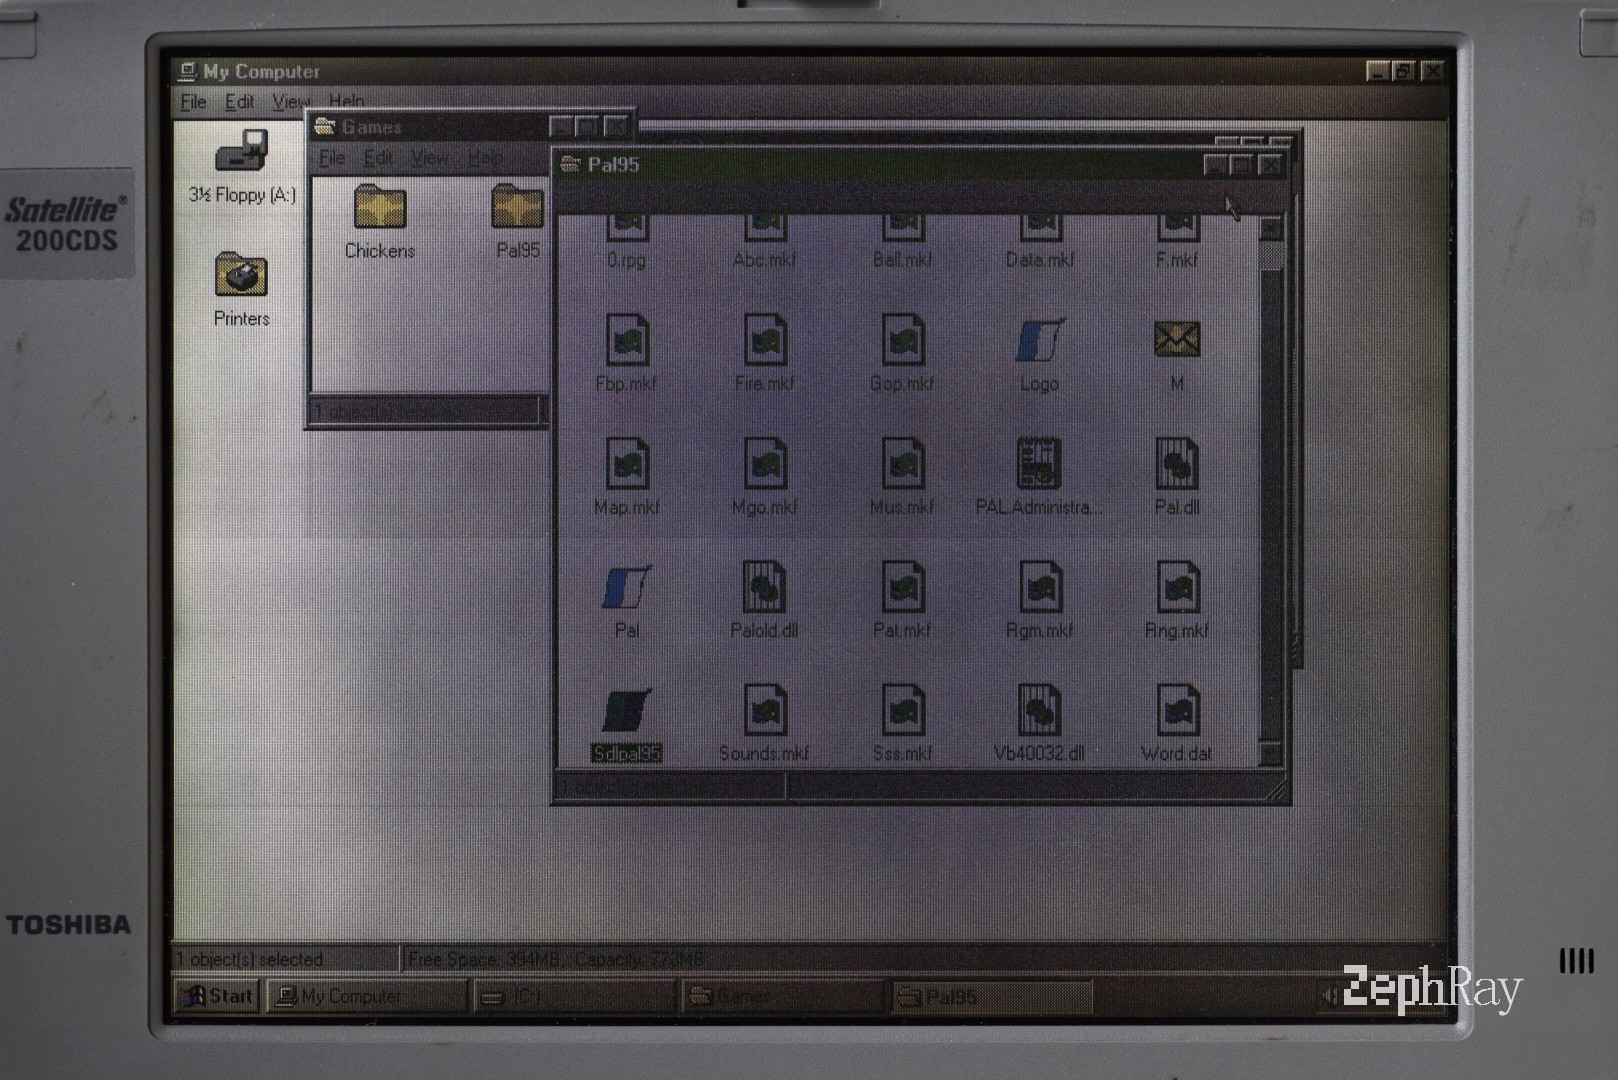Select the F.mkf file icon
The width and height of the screenshot is (1618, 1080).
click(x=1177, y=226)
